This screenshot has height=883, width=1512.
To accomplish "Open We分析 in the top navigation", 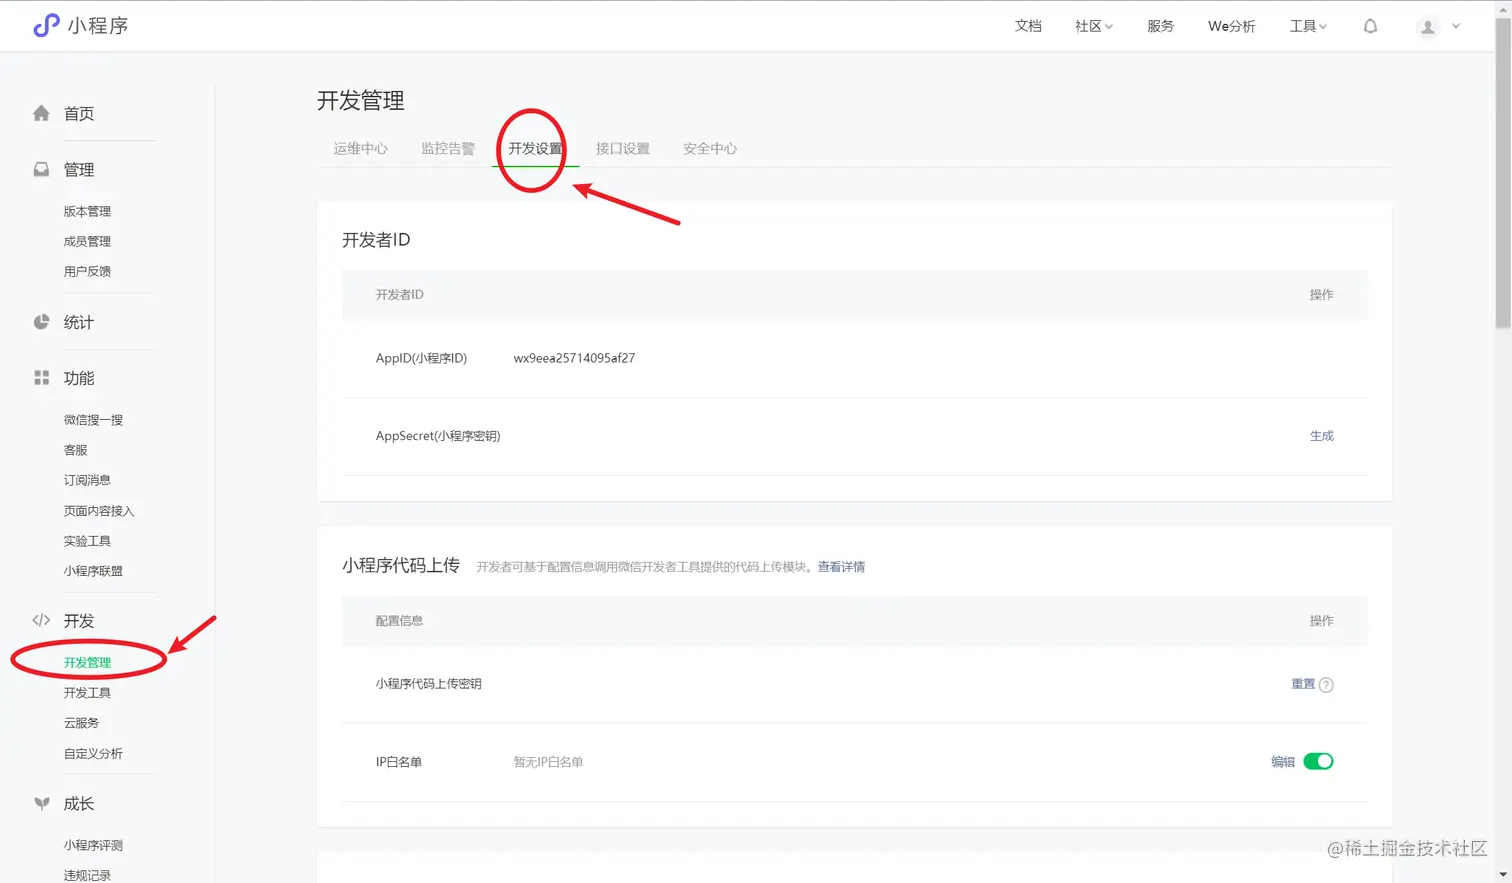I will (x=1231, y=26).
